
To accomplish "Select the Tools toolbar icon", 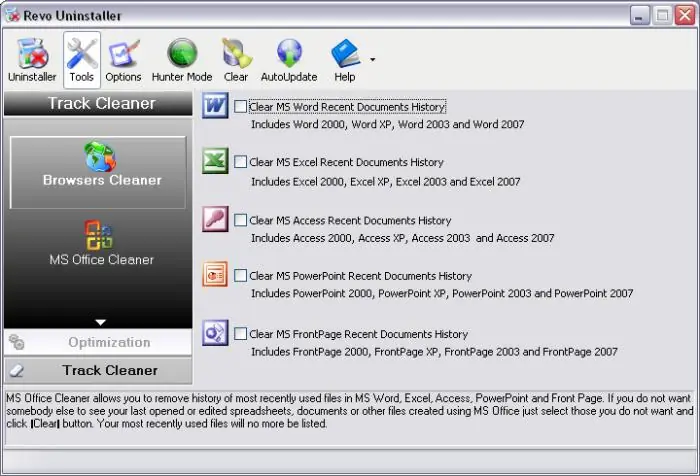I will [x=82, y=60].
